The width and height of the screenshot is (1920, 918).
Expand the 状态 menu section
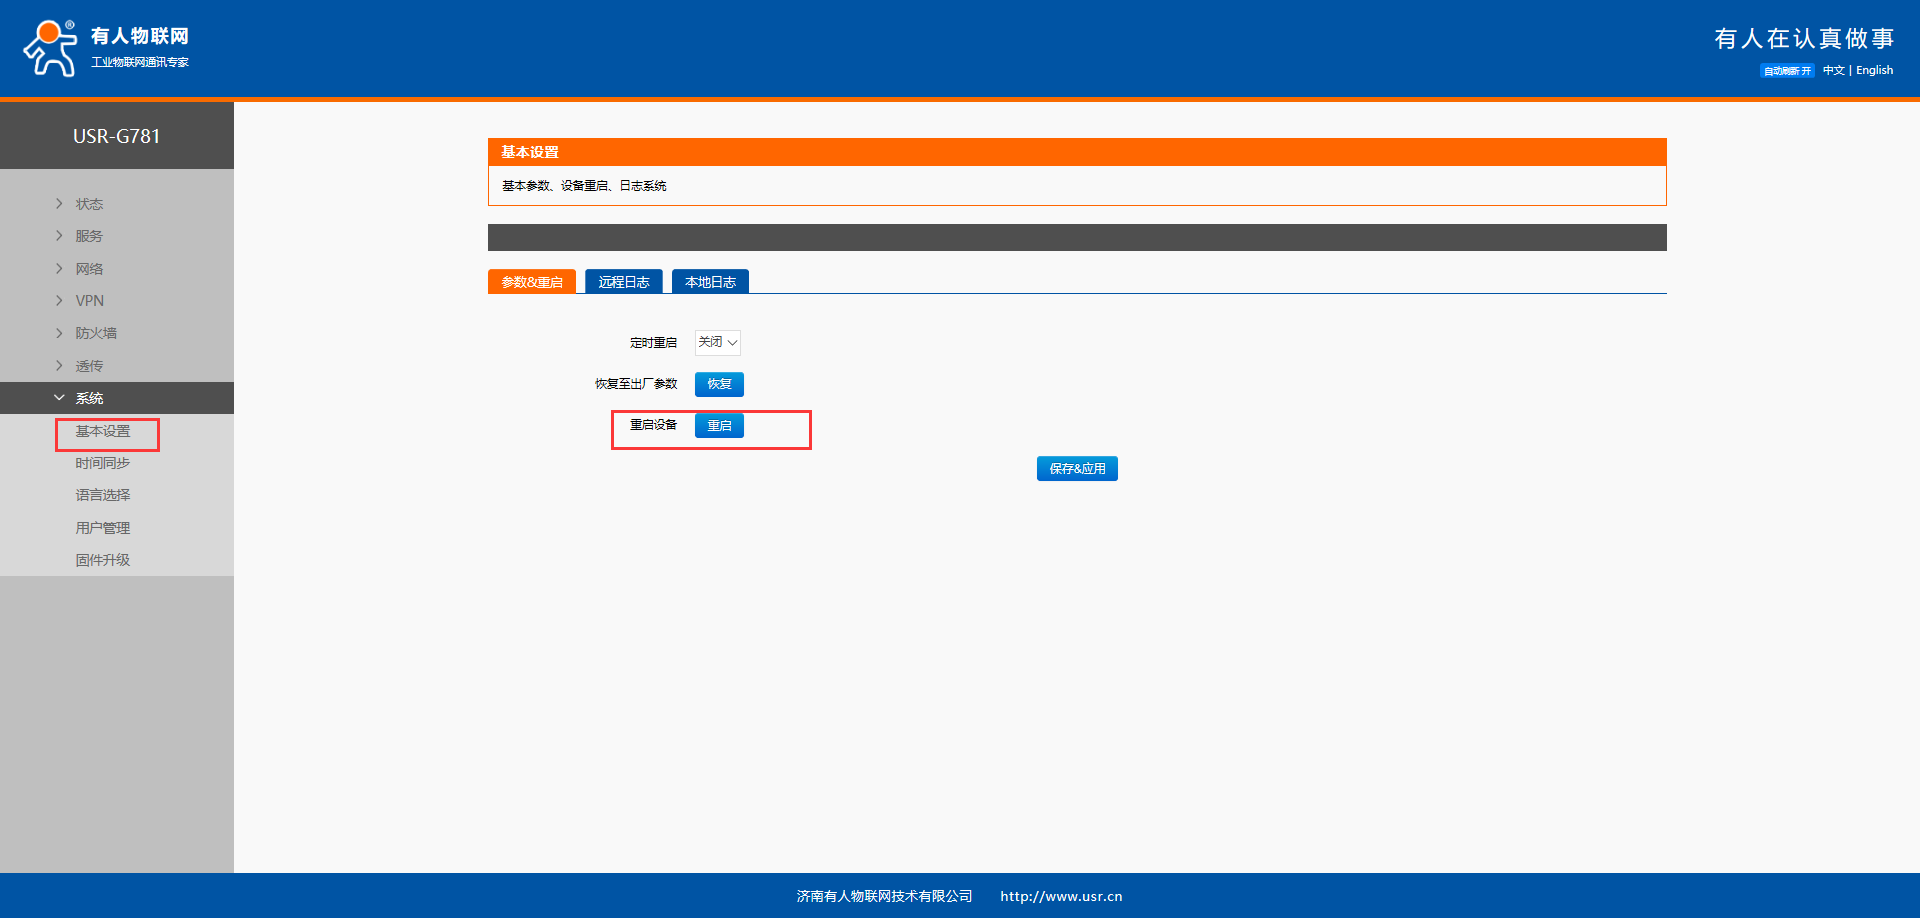click(x=89, y=204)
